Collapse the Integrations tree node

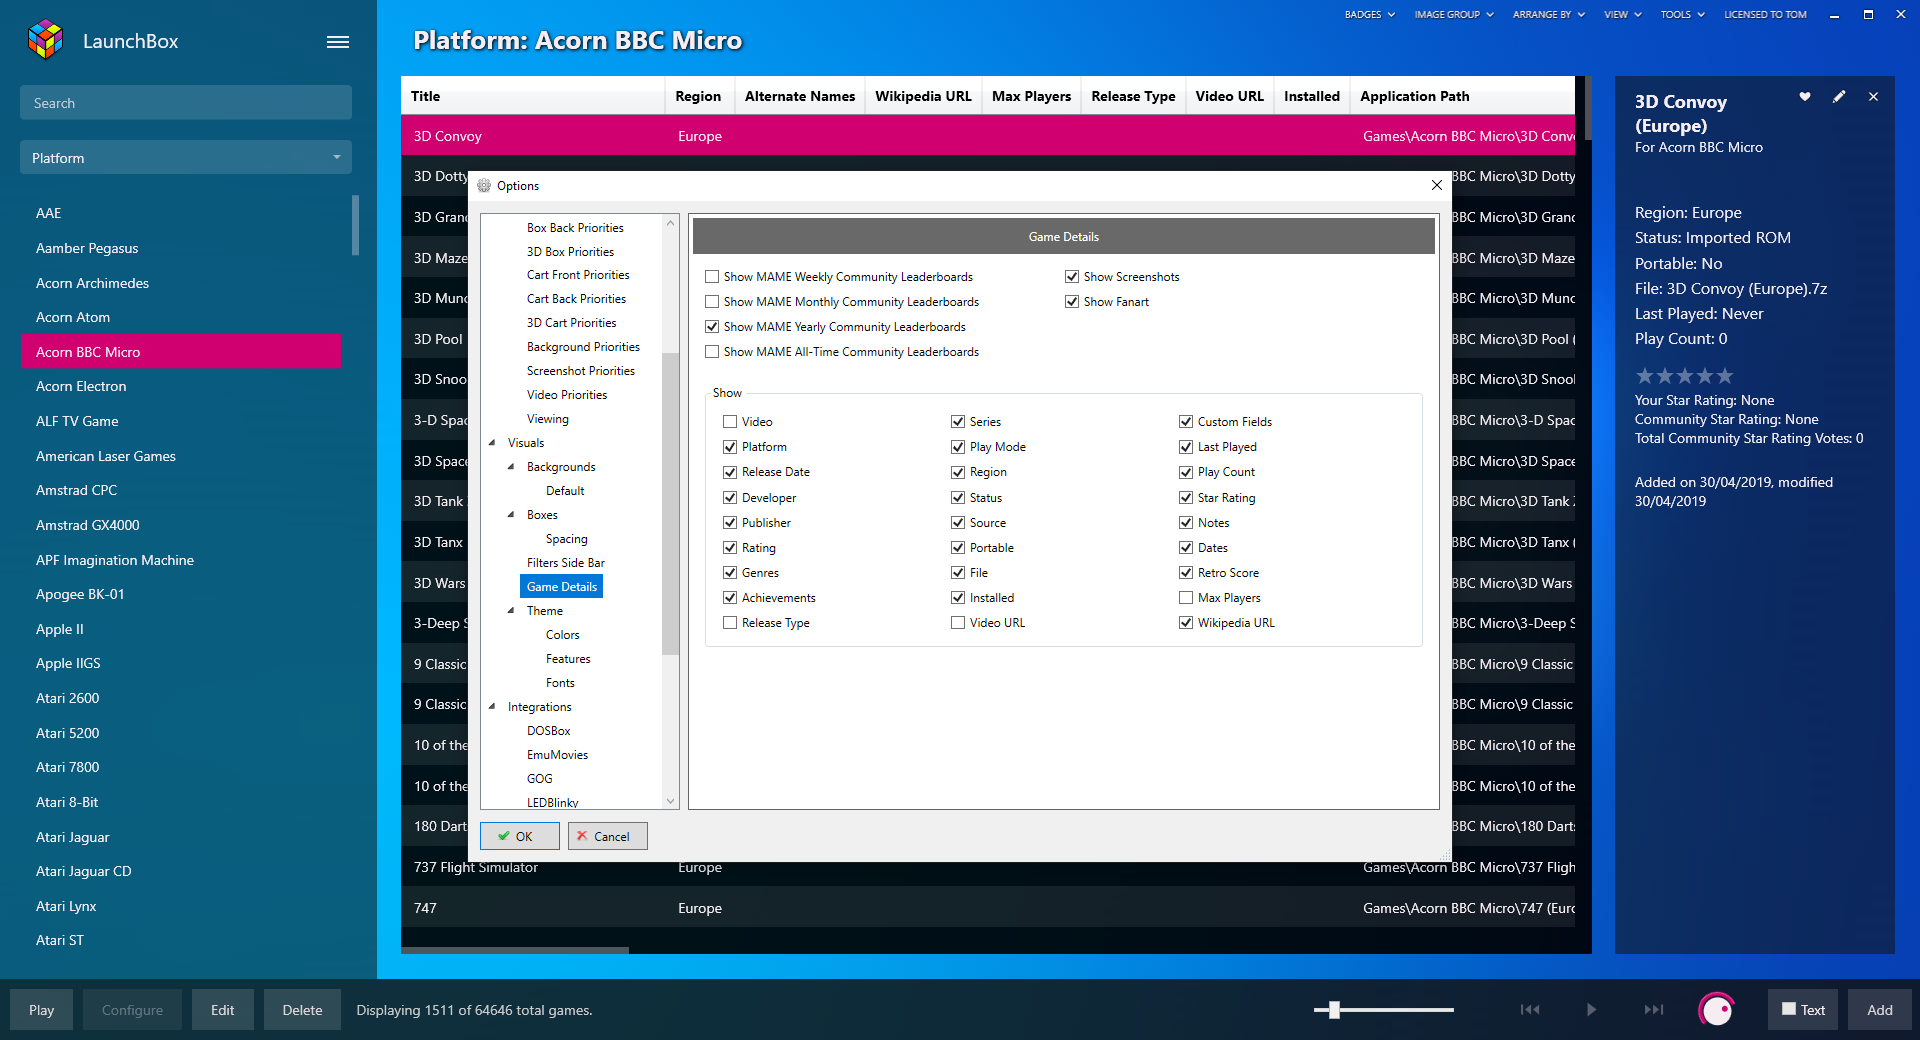point(492,707)
